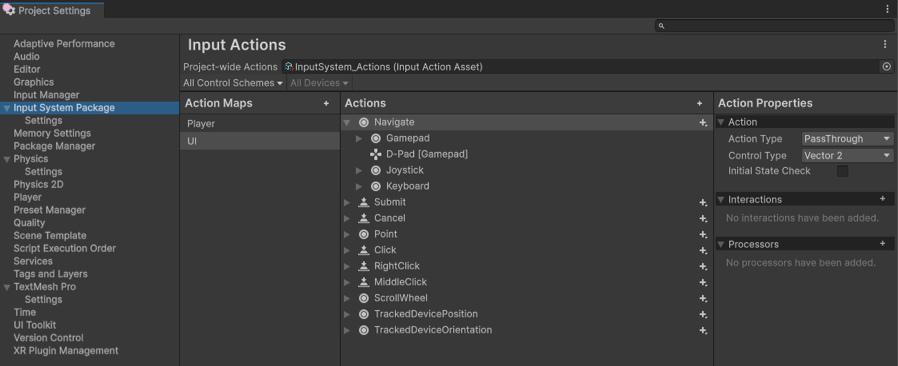
Task: Open Action Type PassThrough dropdown
Action: tap(848, 139)
